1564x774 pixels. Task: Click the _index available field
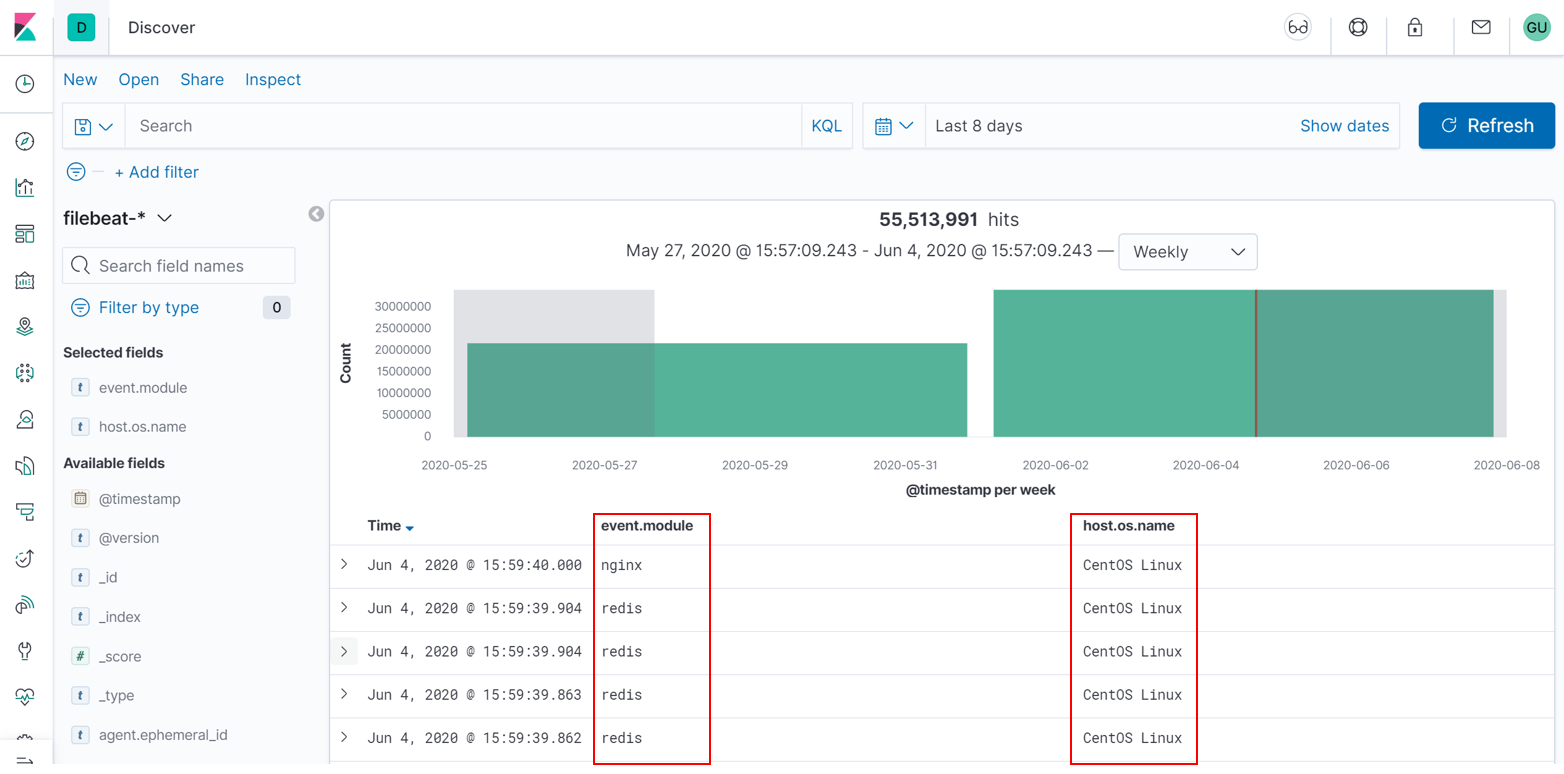[120, 617]
